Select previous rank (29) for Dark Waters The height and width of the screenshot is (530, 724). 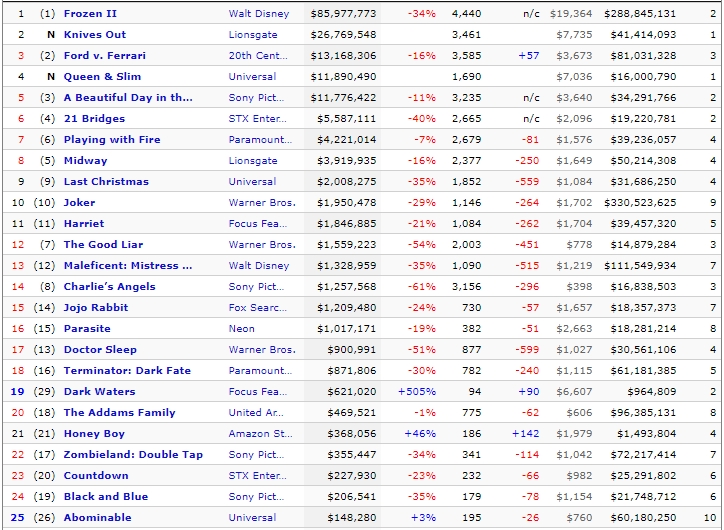[44, 391]
